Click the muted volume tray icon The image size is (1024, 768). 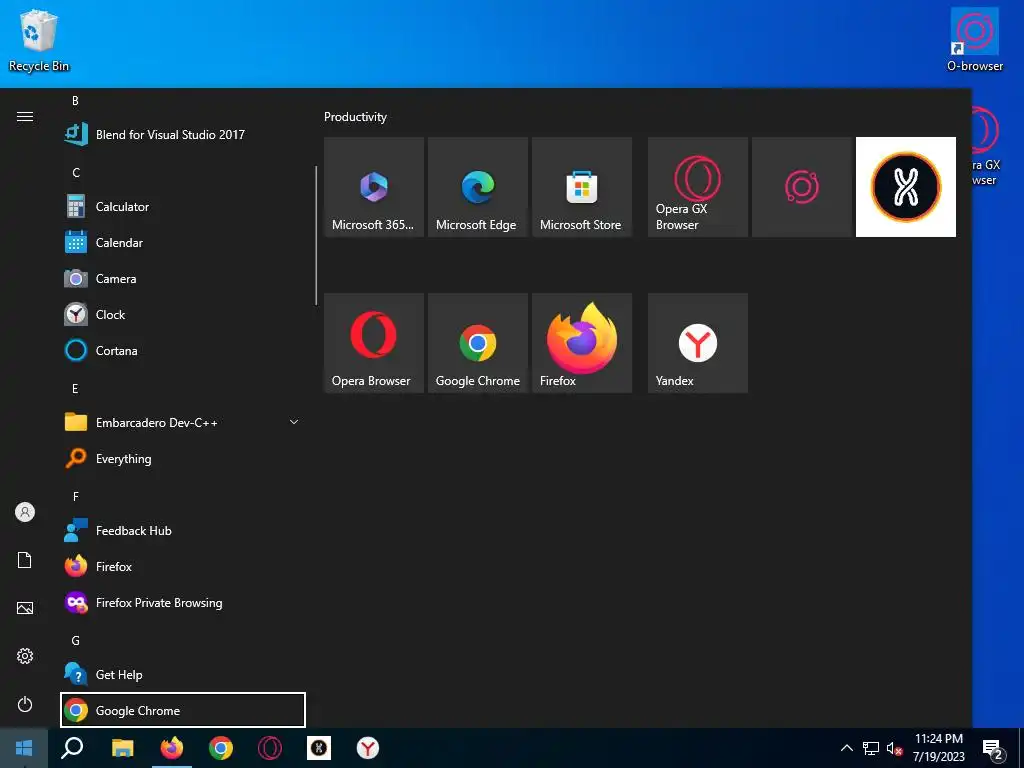point(895,748)
